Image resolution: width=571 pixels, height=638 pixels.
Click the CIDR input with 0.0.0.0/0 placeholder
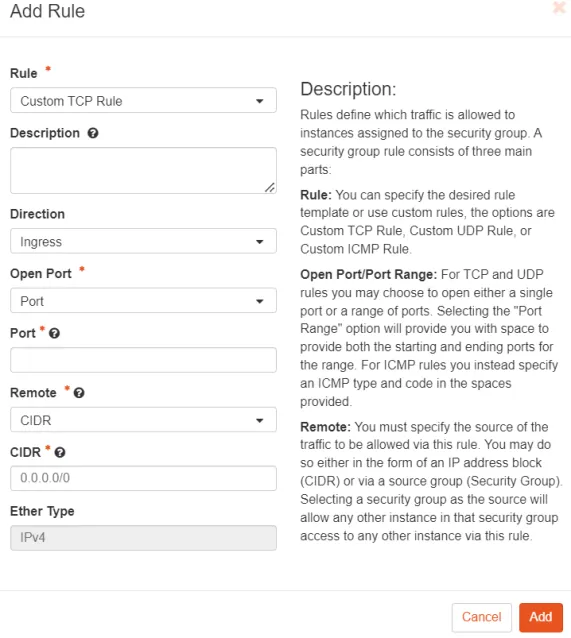click(143, 478)
